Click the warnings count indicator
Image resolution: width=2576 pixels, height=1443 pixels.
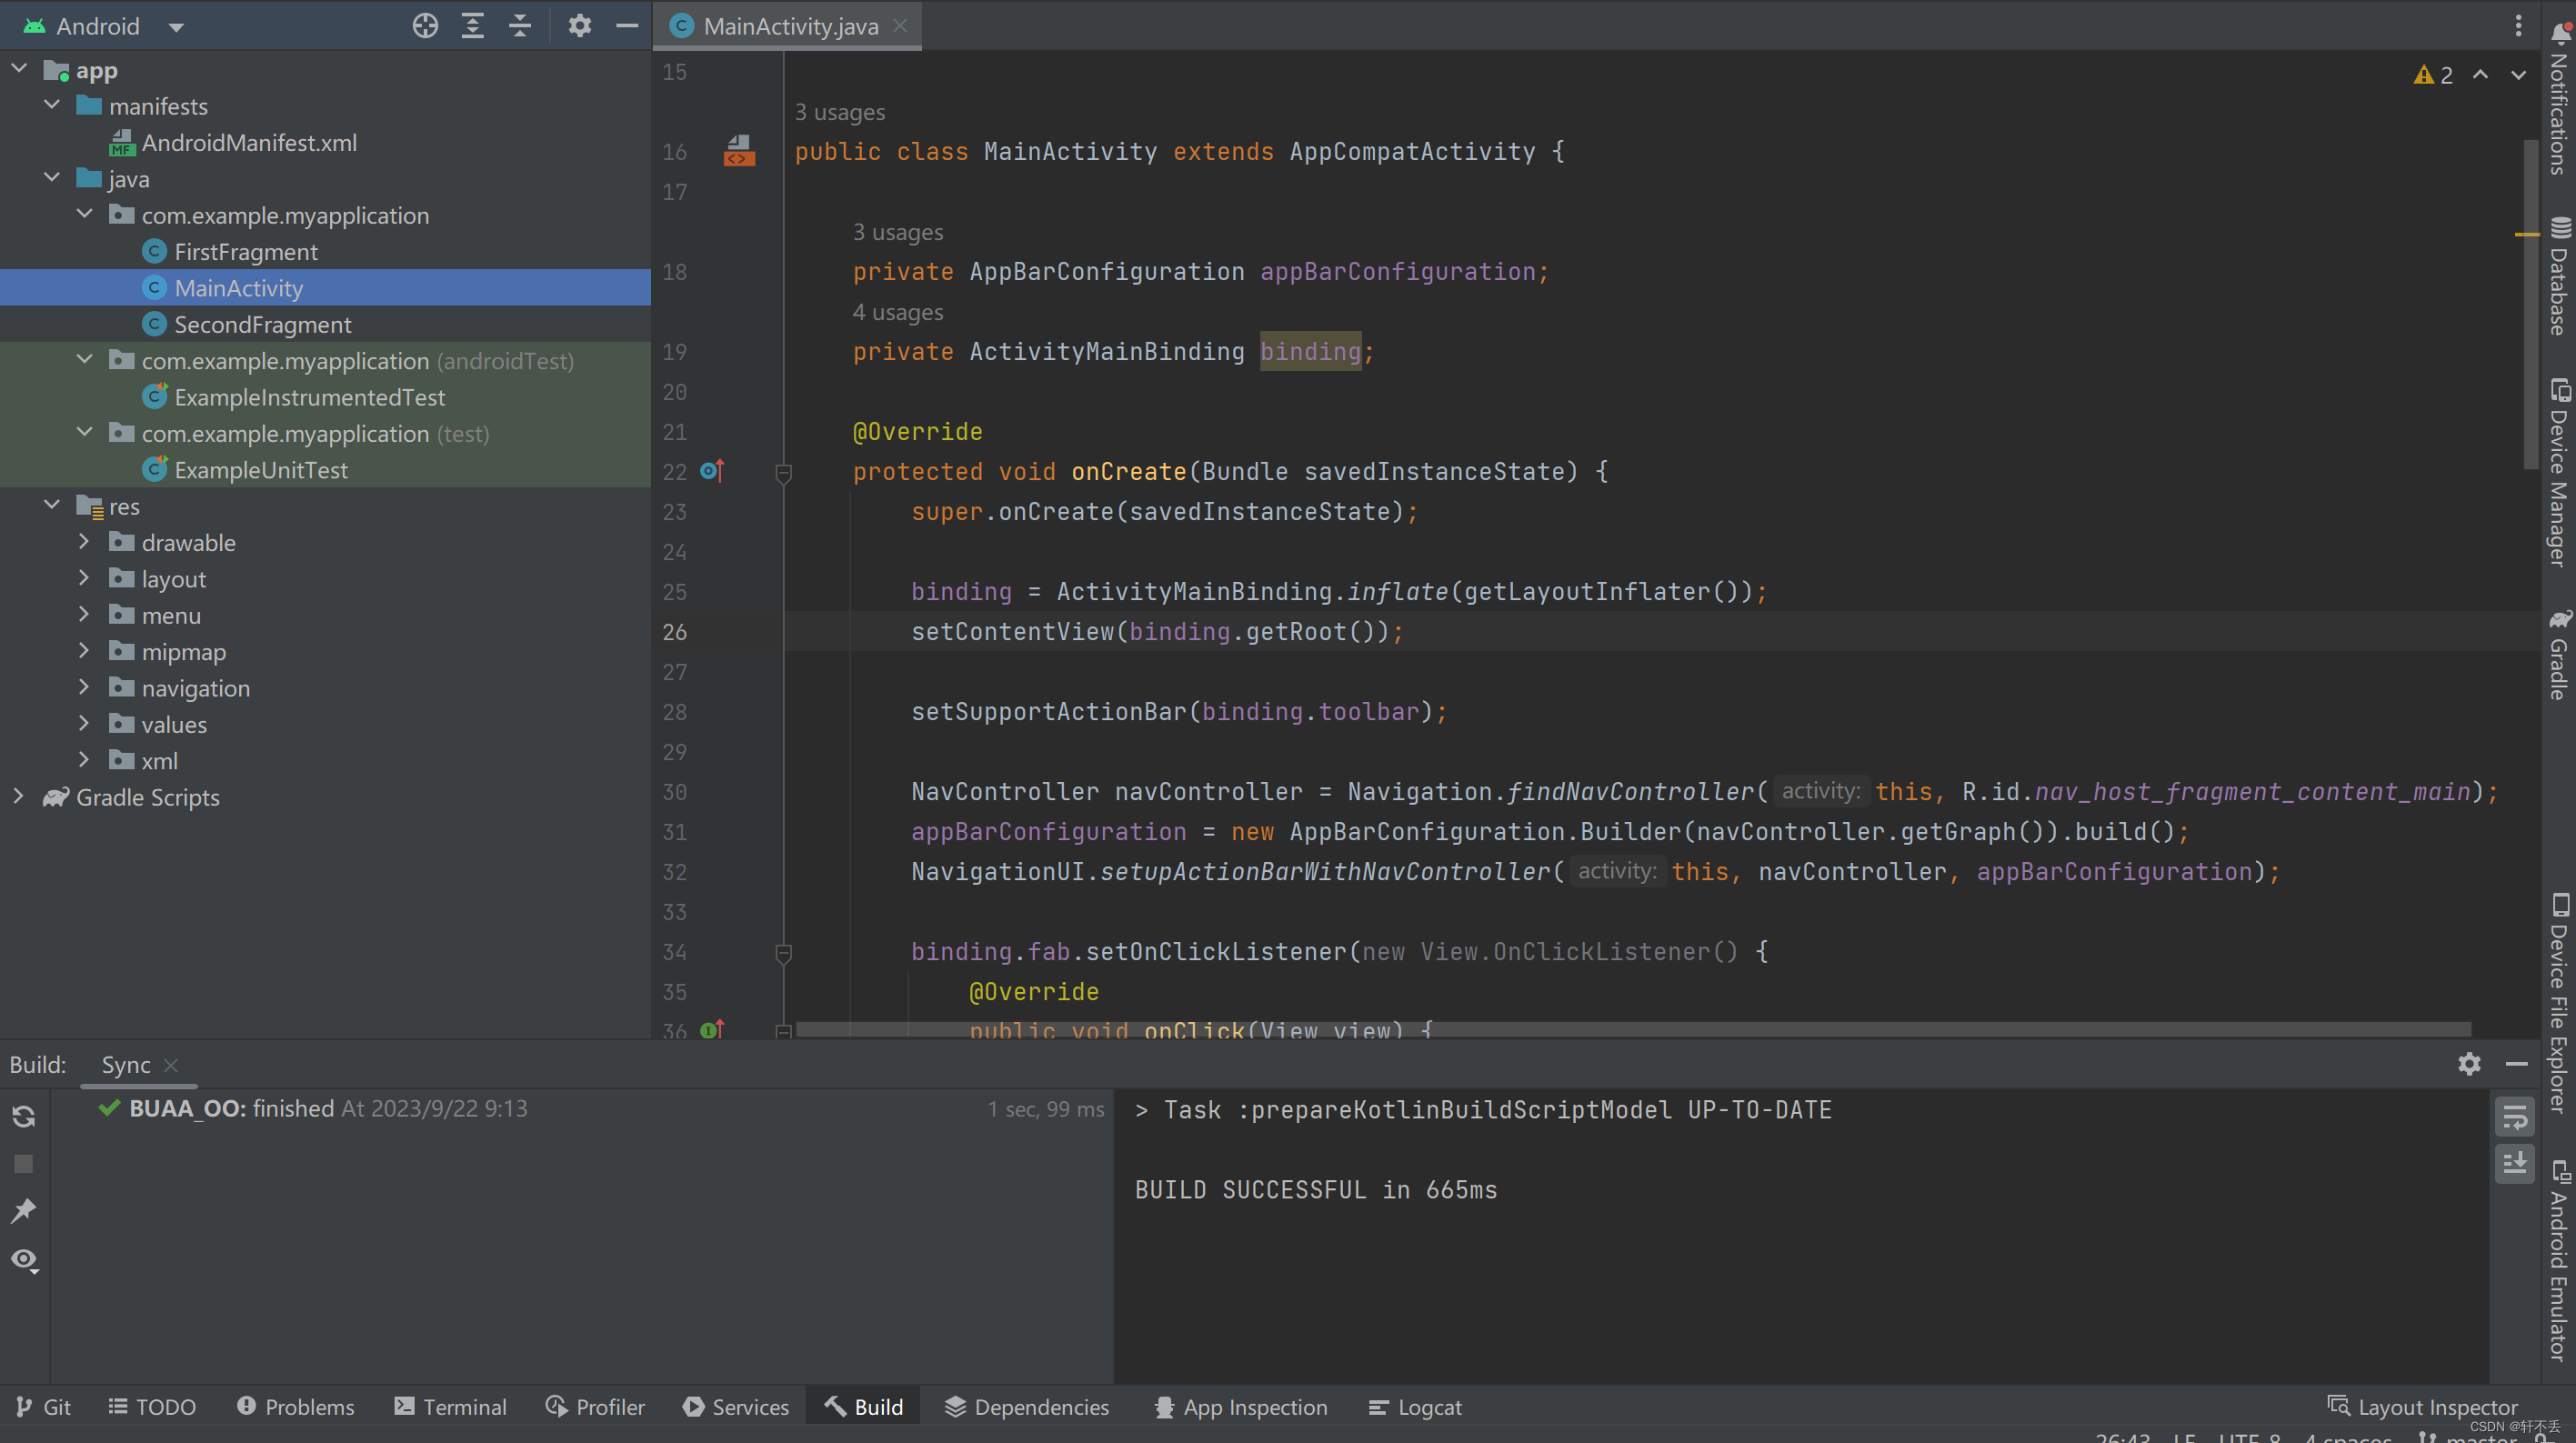[2433, 75]
